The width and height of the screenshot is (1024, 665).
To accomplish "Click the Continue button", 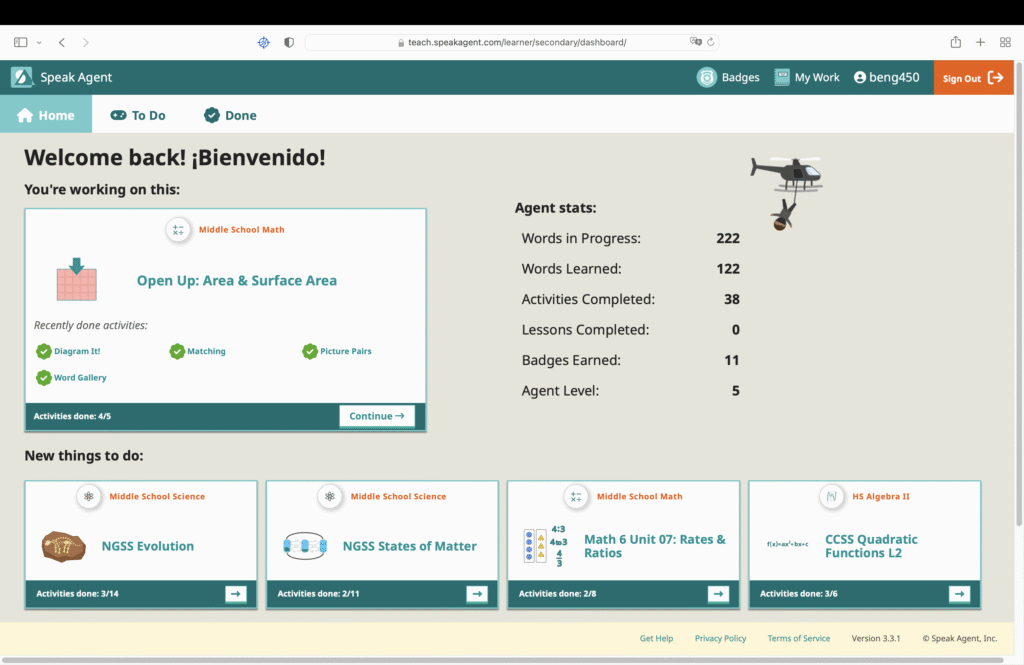I will click(377, 416).
